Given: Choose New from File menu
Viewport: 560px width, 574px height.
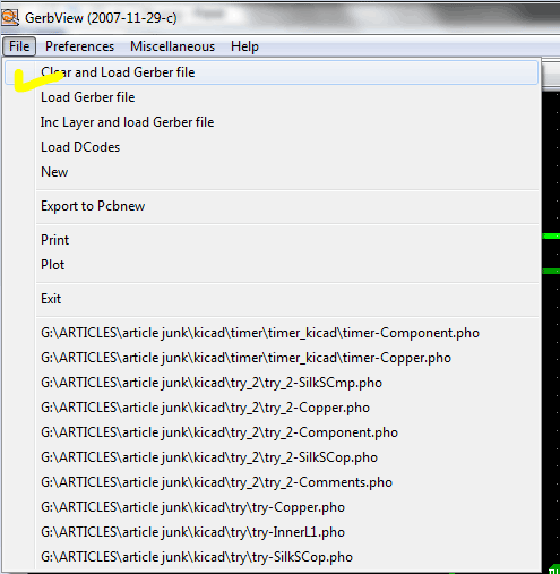Looking at the screenshot, I should click(272, 172).
